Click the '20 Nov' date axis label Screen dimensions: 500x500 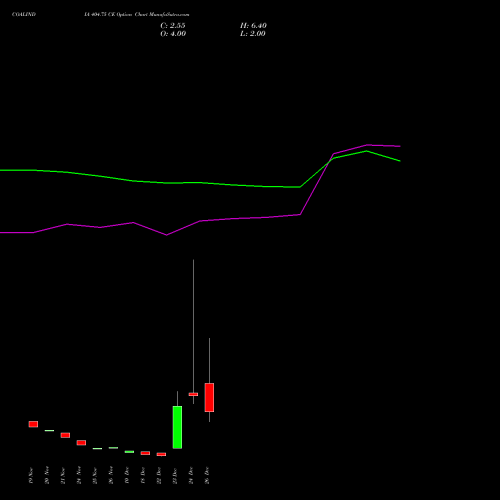[x=47, y=475]
